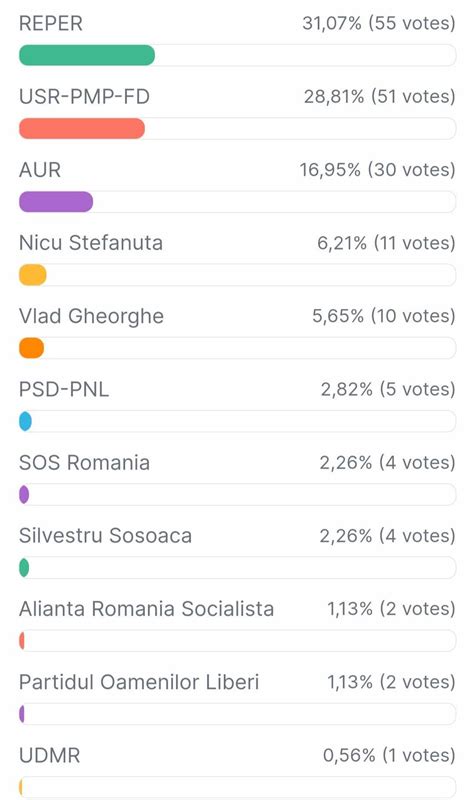This screenshot has height=800, width=474.
Task: Choose the Silvestru Sosoaca option
Action: point(105,536)
